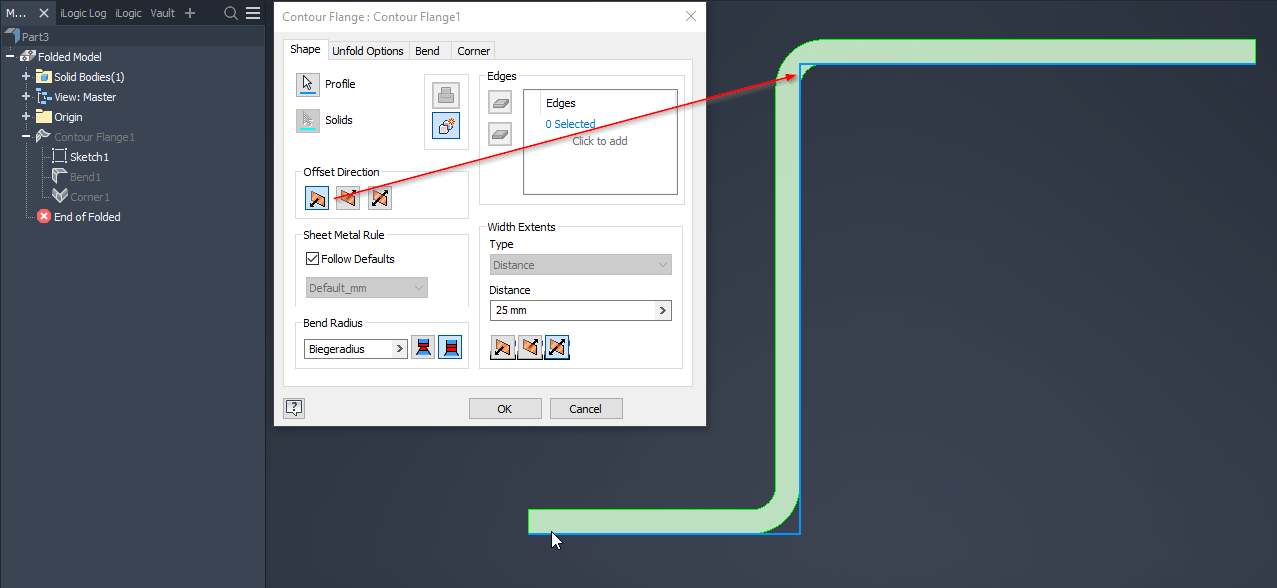Expand the Solid Bodies tree node
The width and height of the screenshot is (1277, 588).
[x=25, y=76]
